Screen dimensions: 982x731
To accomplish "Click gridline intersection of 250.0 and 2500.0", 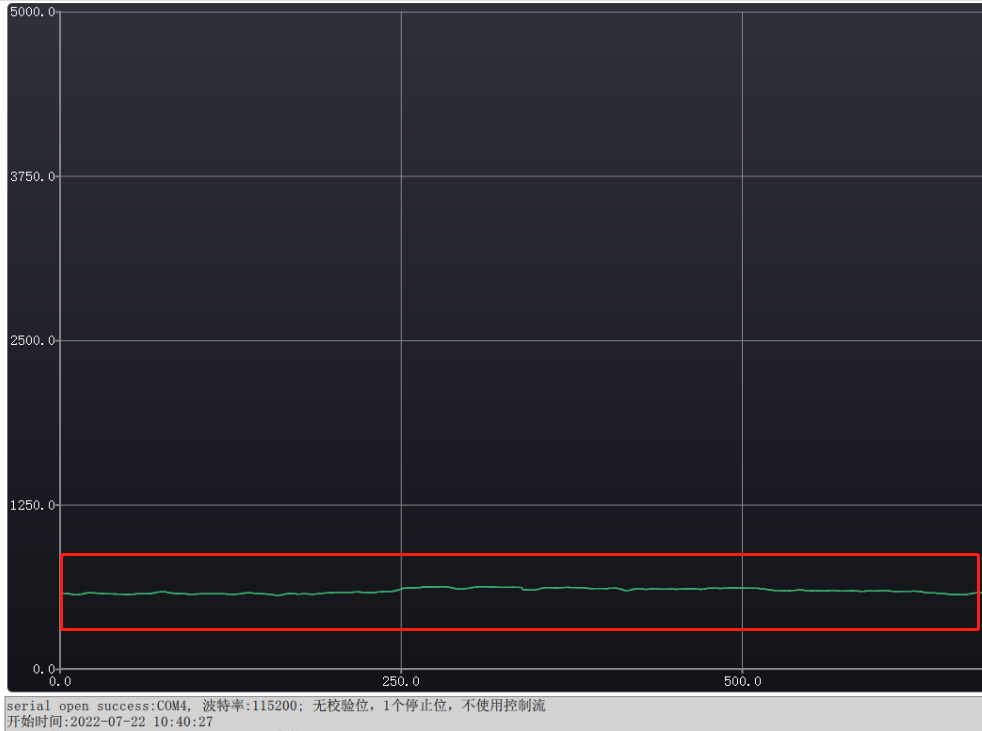I will coord(401,341).
